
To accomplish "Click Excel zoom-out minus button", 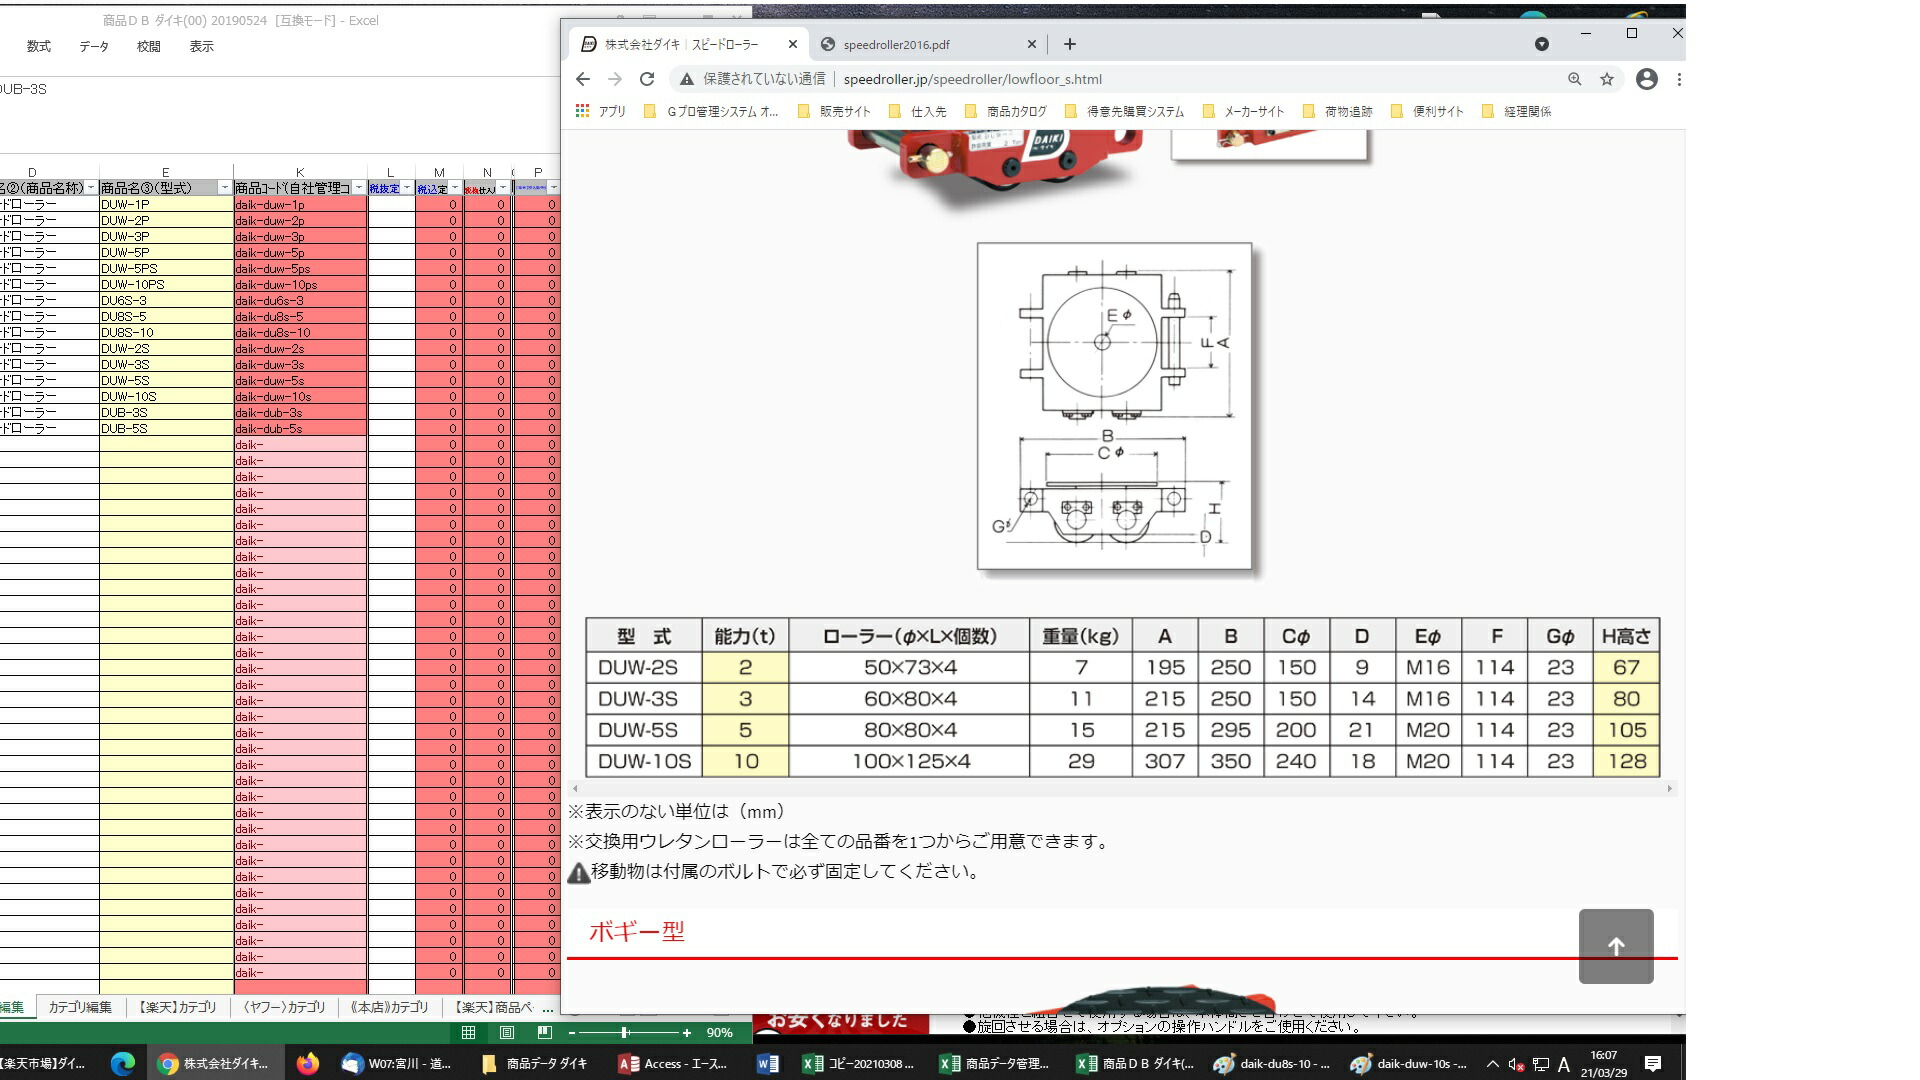I will click(x=572, y=1032).
